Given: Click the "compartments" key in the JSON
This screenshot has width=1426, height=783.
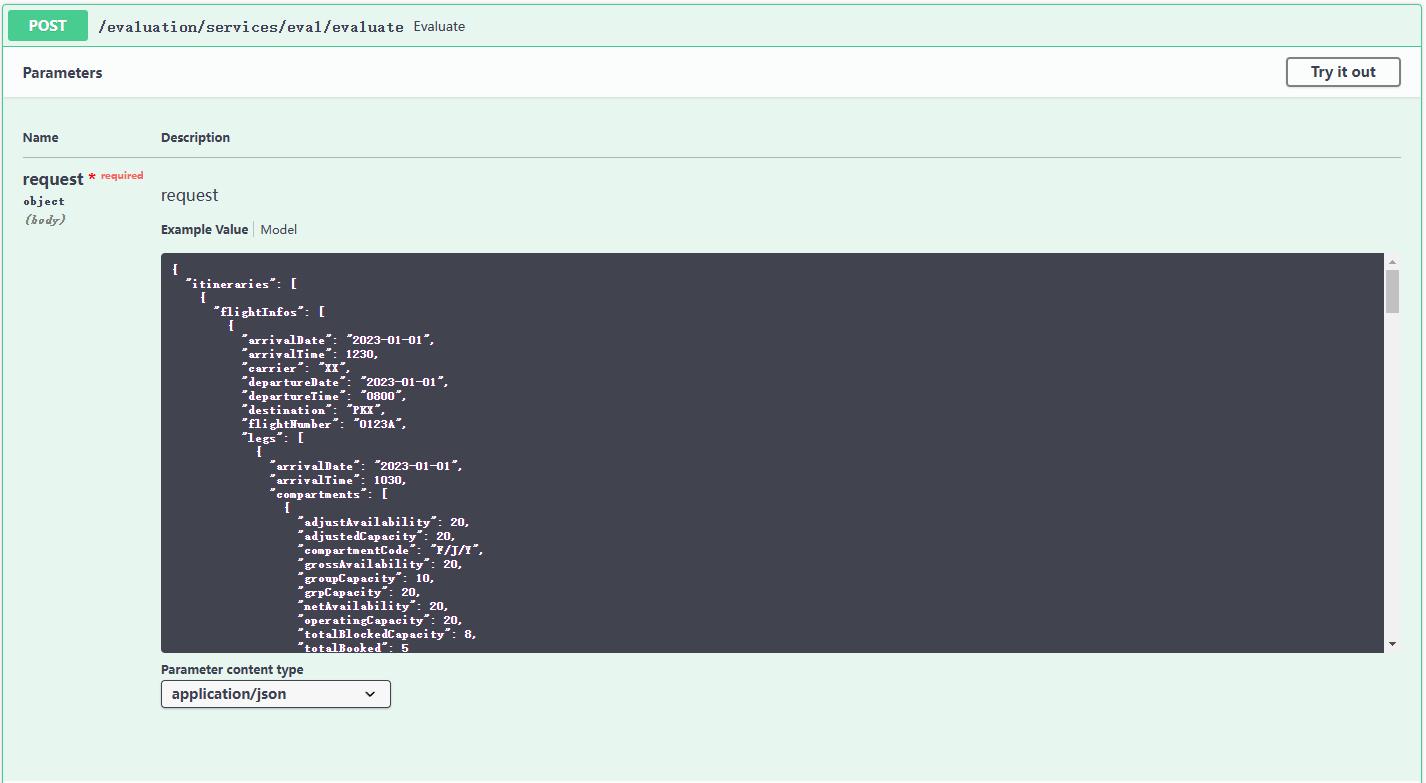Looking at the screenshot, I should tap(318, 494).
